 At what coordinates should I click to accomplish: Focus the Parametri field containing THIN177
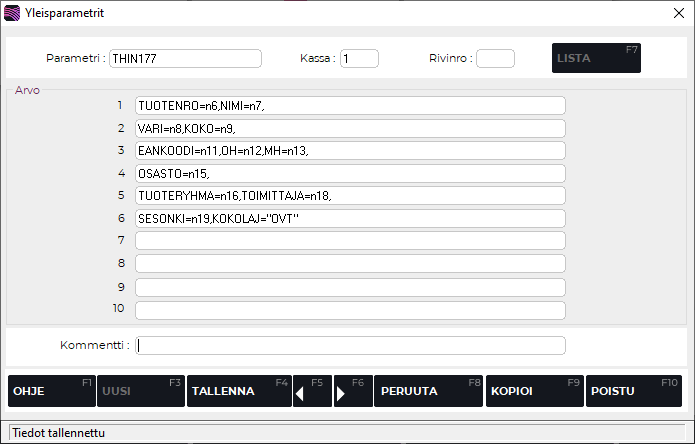coord(185,58)
